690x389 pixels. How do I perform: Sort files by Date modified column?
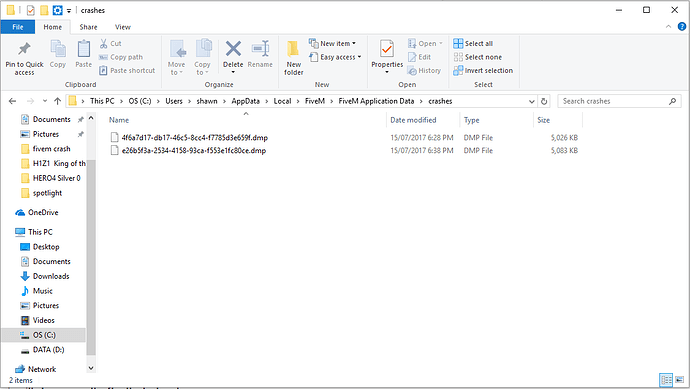[413, 120]
